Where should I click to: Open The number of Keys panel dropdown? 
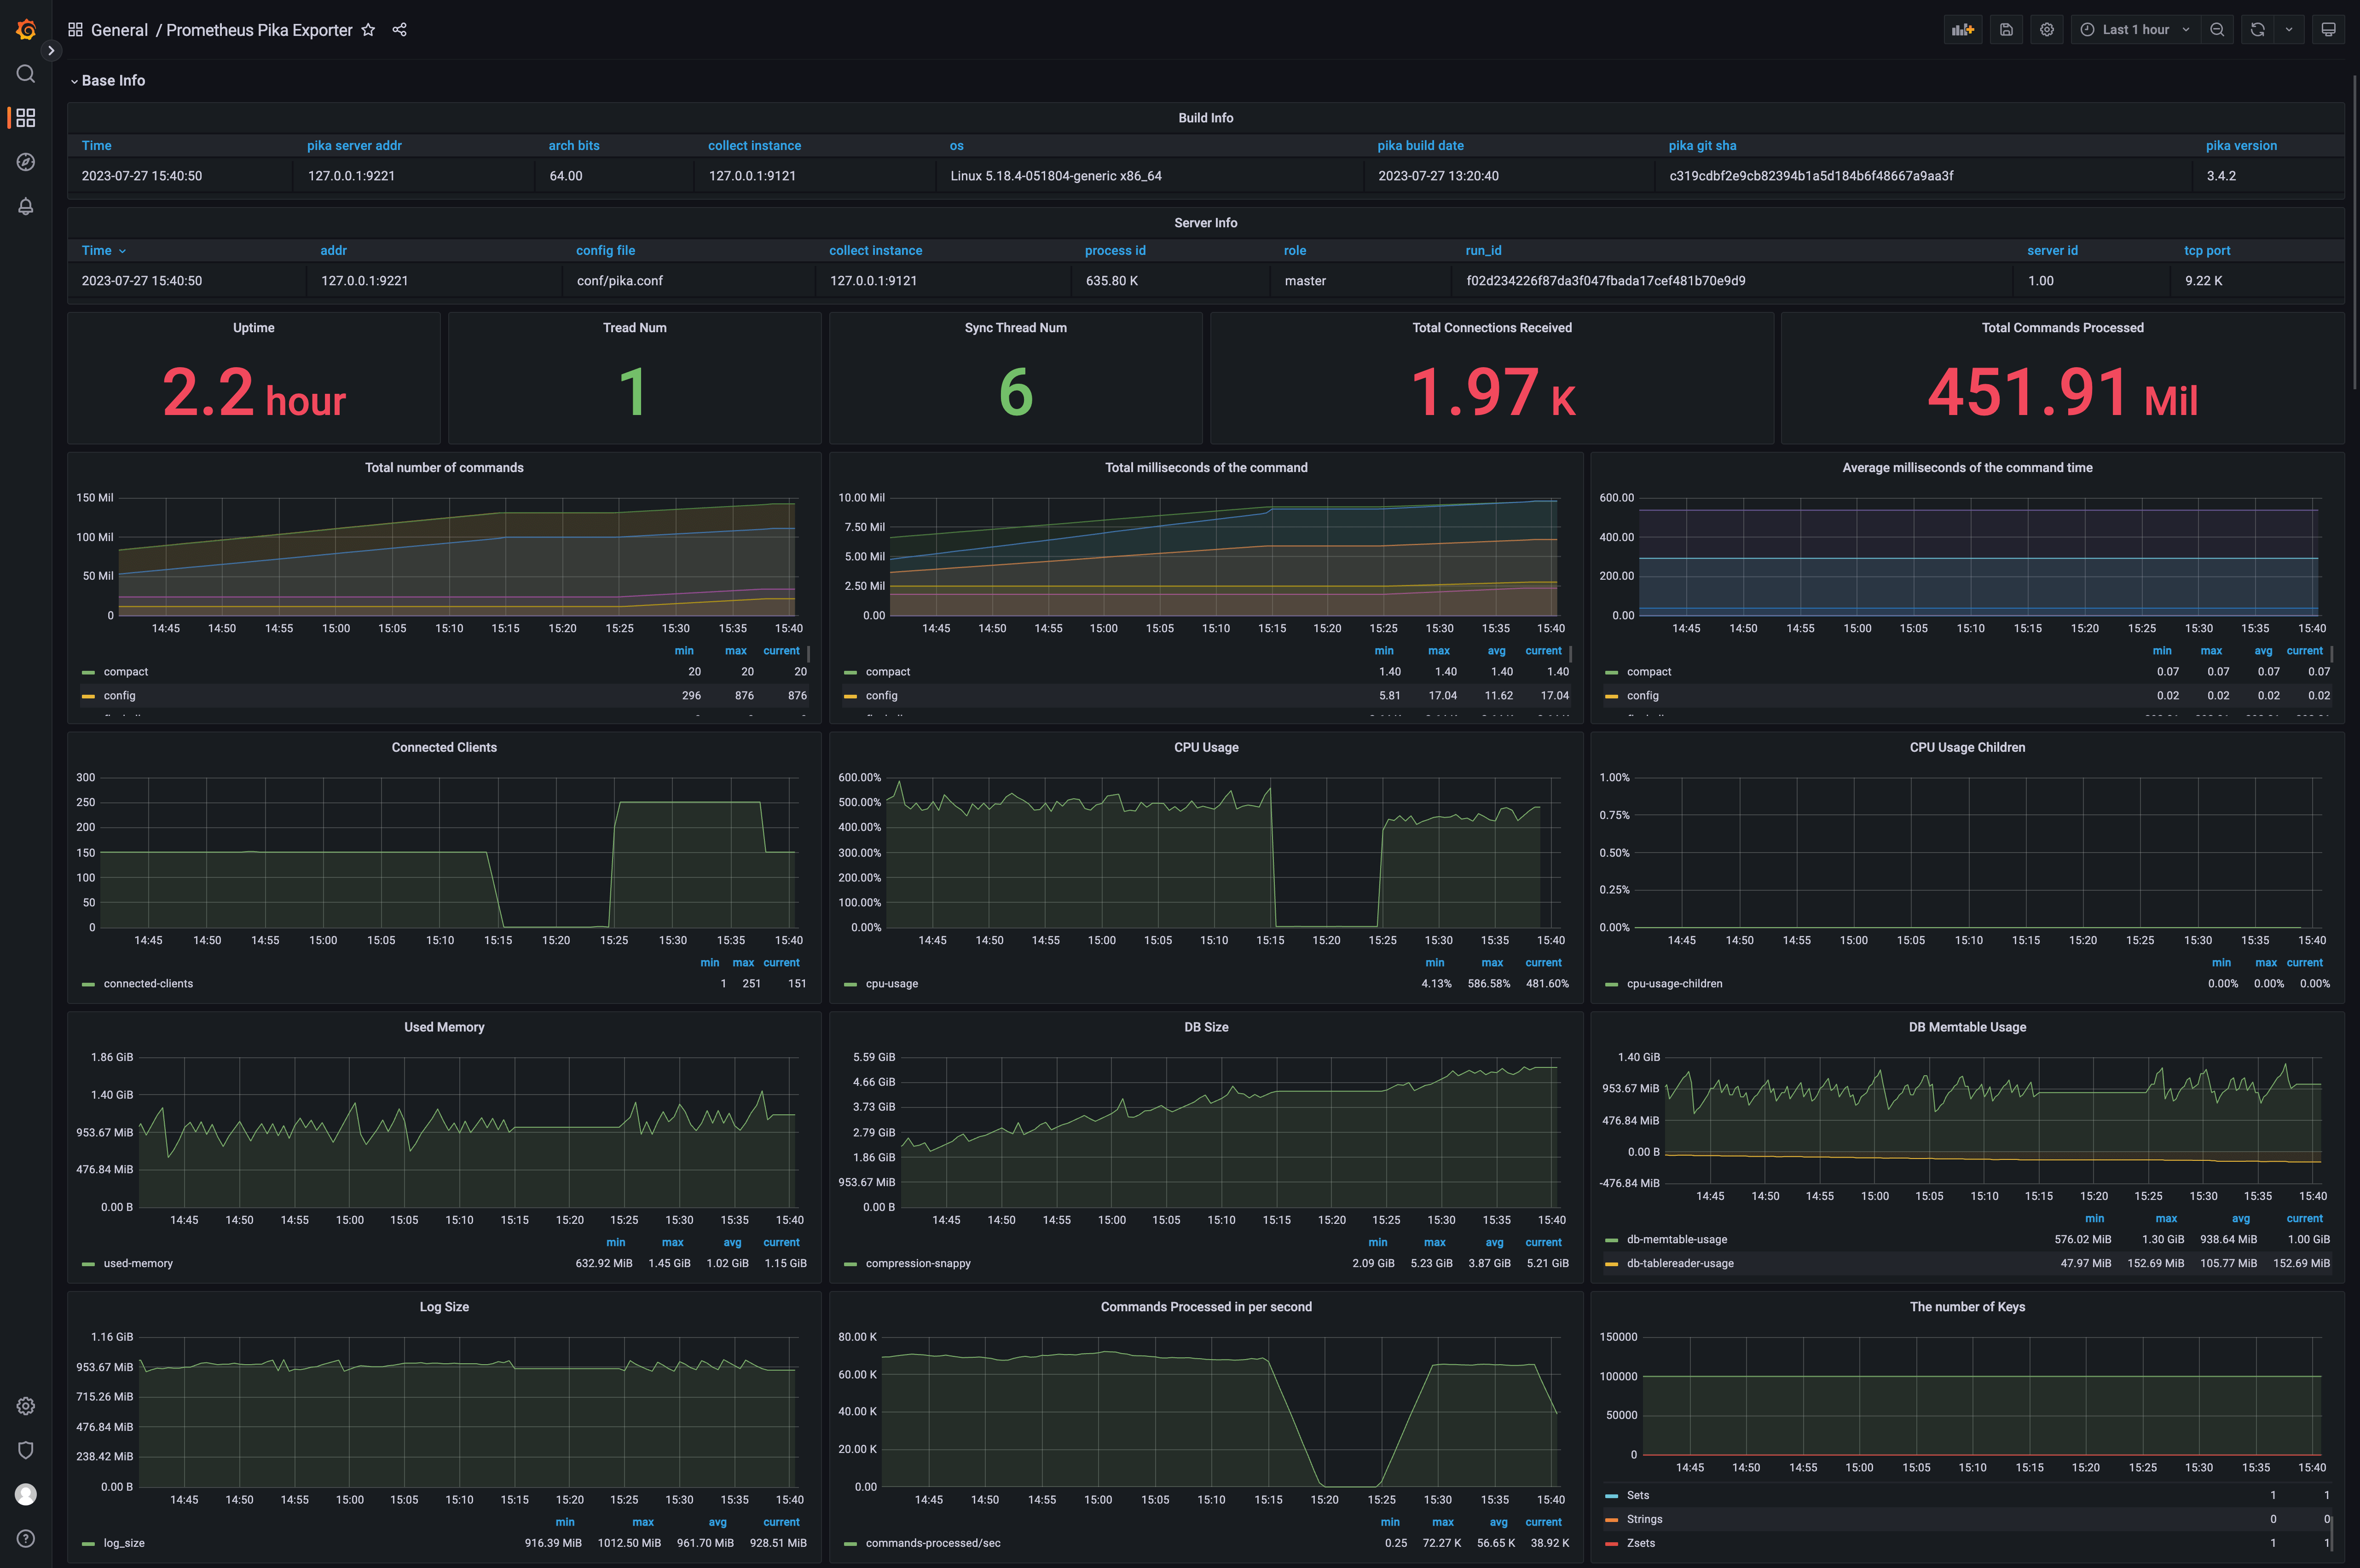pos(1967,1308)
